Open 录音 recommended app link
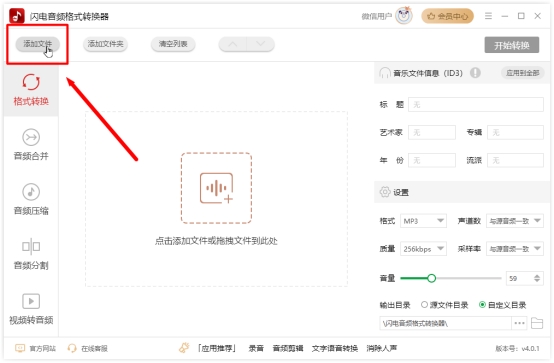Screen dimensions: 554x363 (256, 349)
